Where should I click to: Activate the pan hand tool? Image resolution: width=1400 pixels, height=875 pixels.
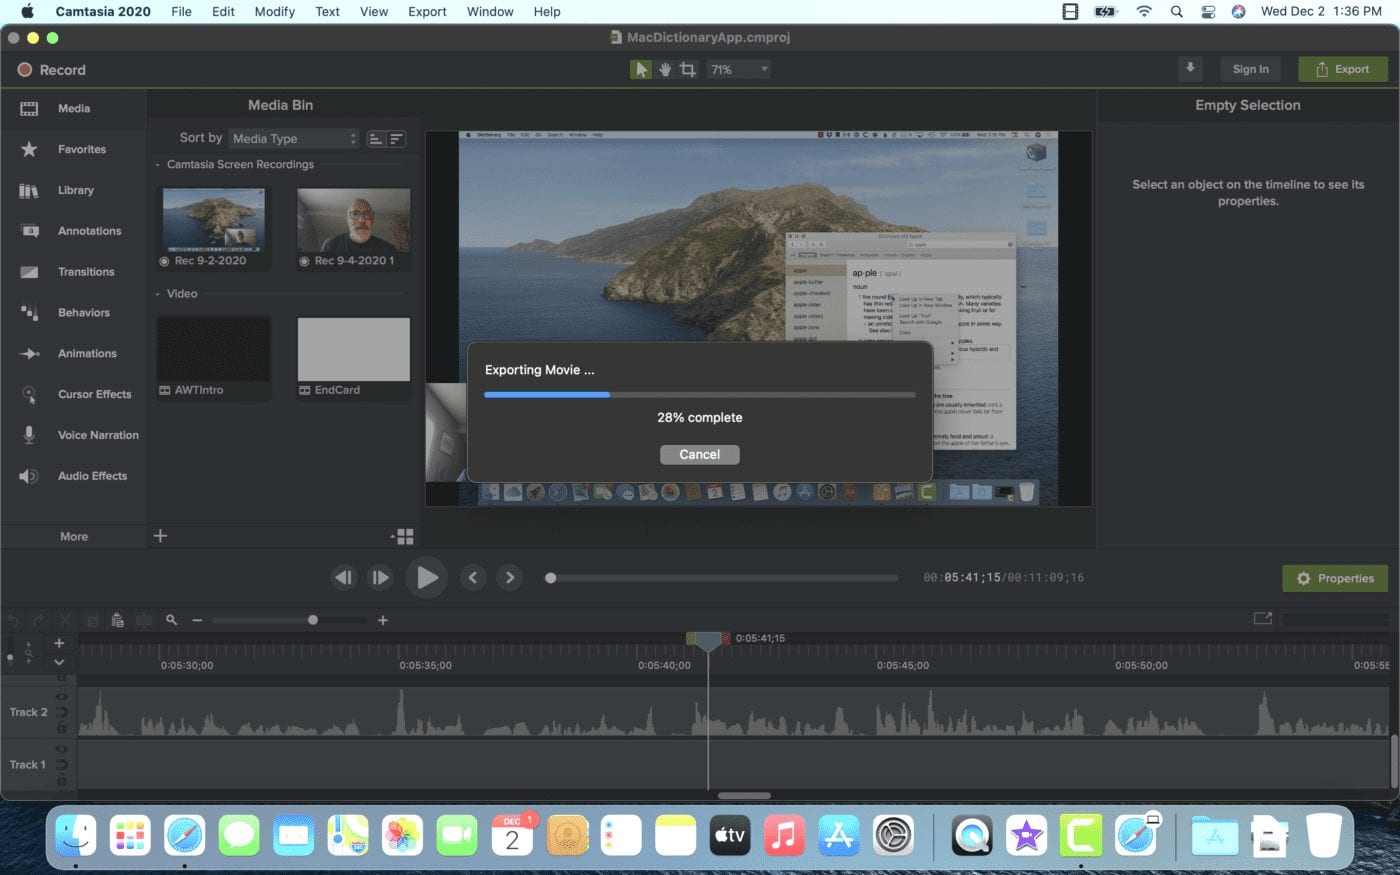coord(664,69)
